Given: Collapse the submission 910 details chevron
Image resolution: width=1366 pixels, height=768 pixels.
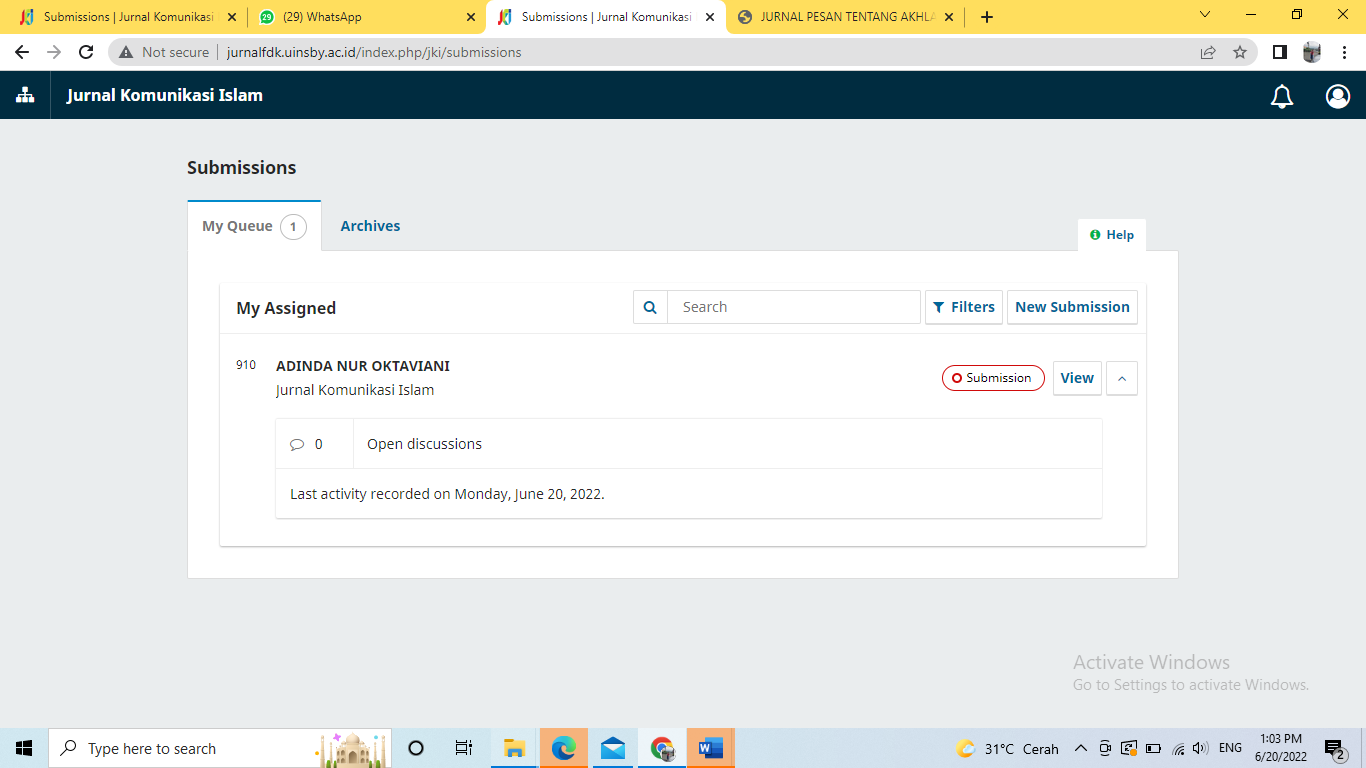Looking at the screenshot, I should pyautogui.click(x=1121, y=378).
